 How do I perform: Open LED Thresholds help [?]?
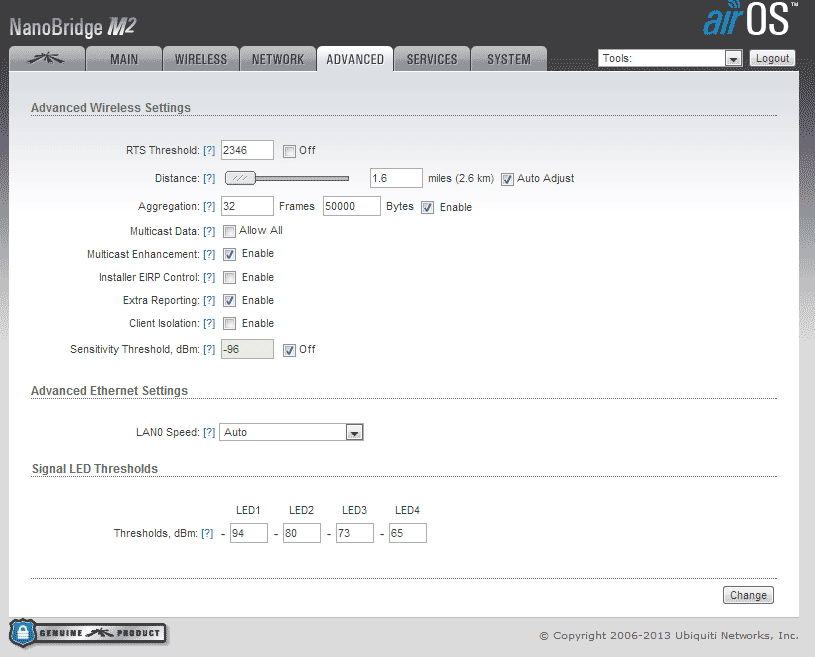[207, 533]
